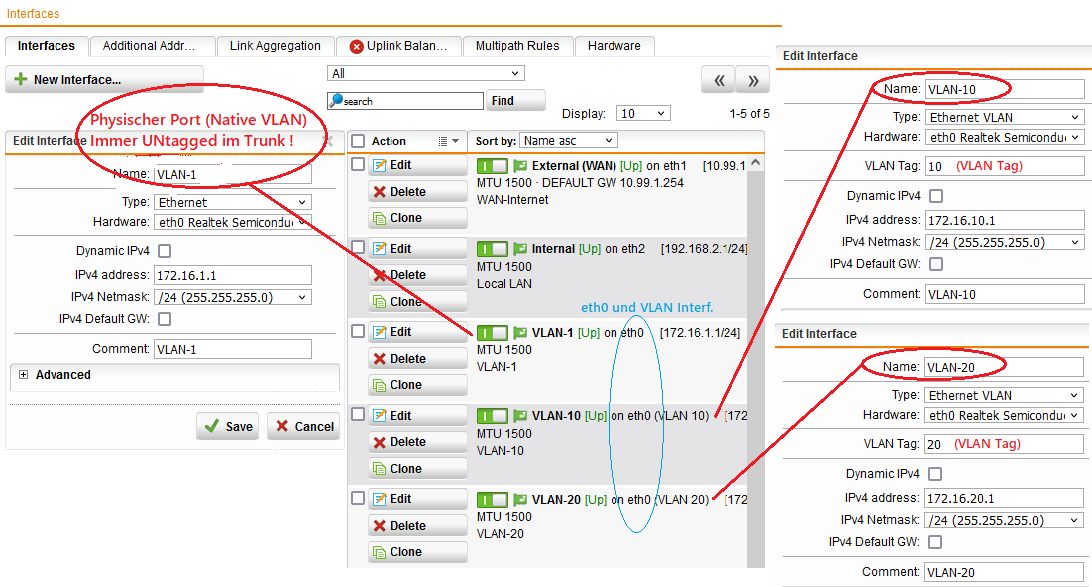Click the Comment field showing VLAN-20

(1004, 572)
